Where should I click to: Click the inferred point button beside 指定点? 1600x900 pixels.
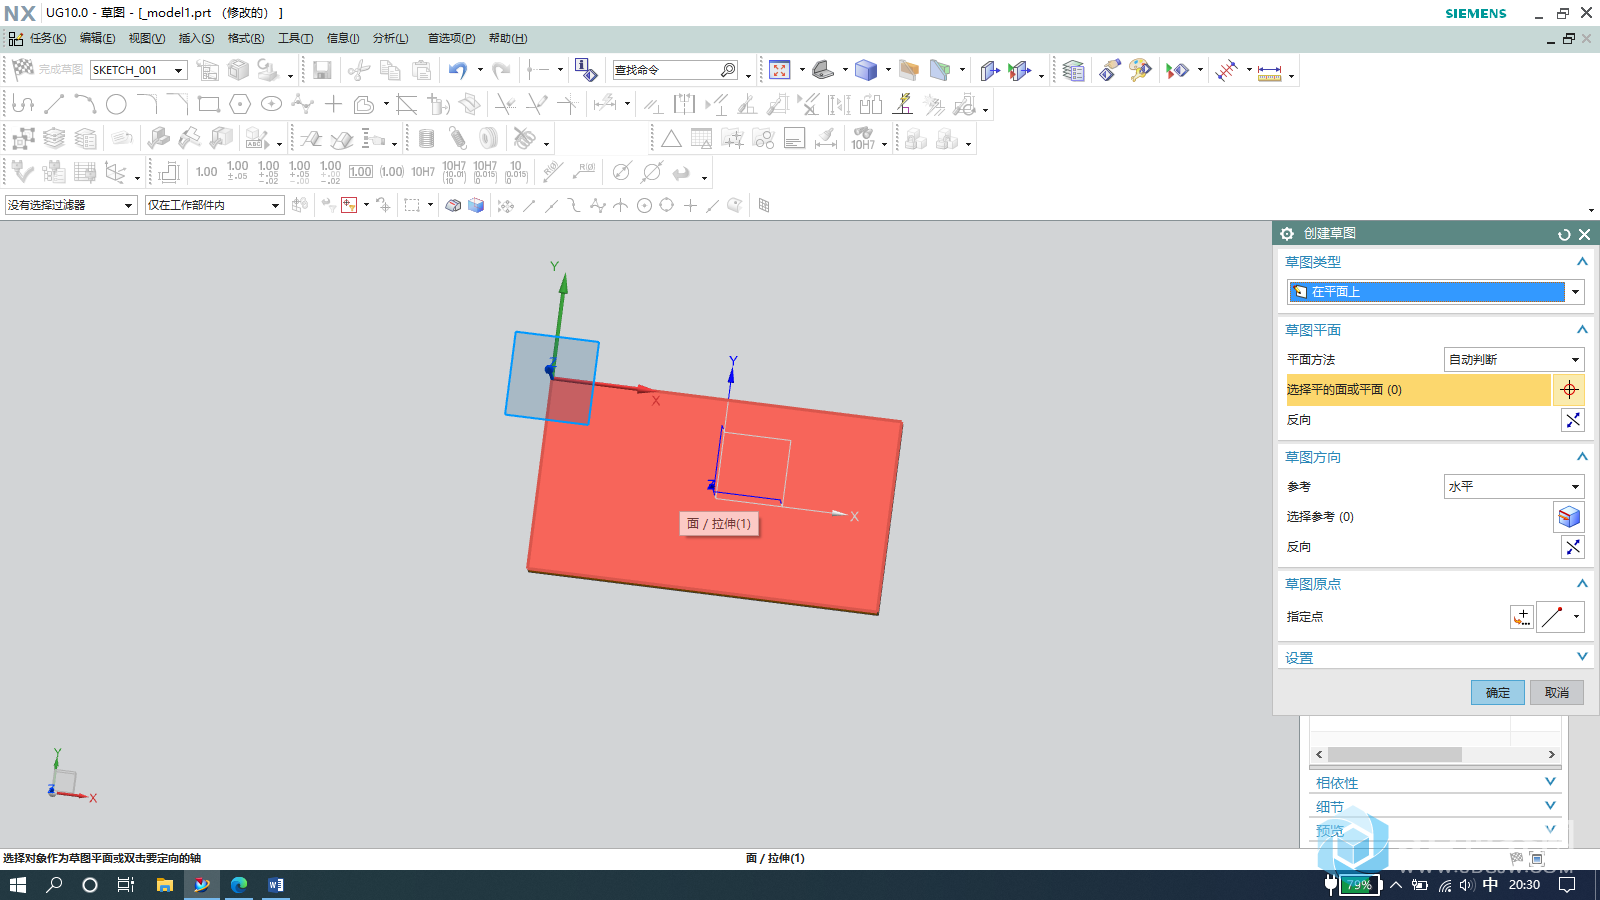tap(1552, 617)
